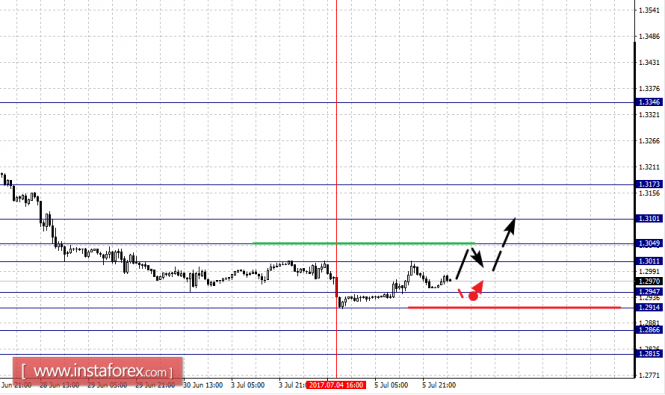Open the www.instaforex.com watermark link
Viewport: 665px width, 395px height.
98,371
